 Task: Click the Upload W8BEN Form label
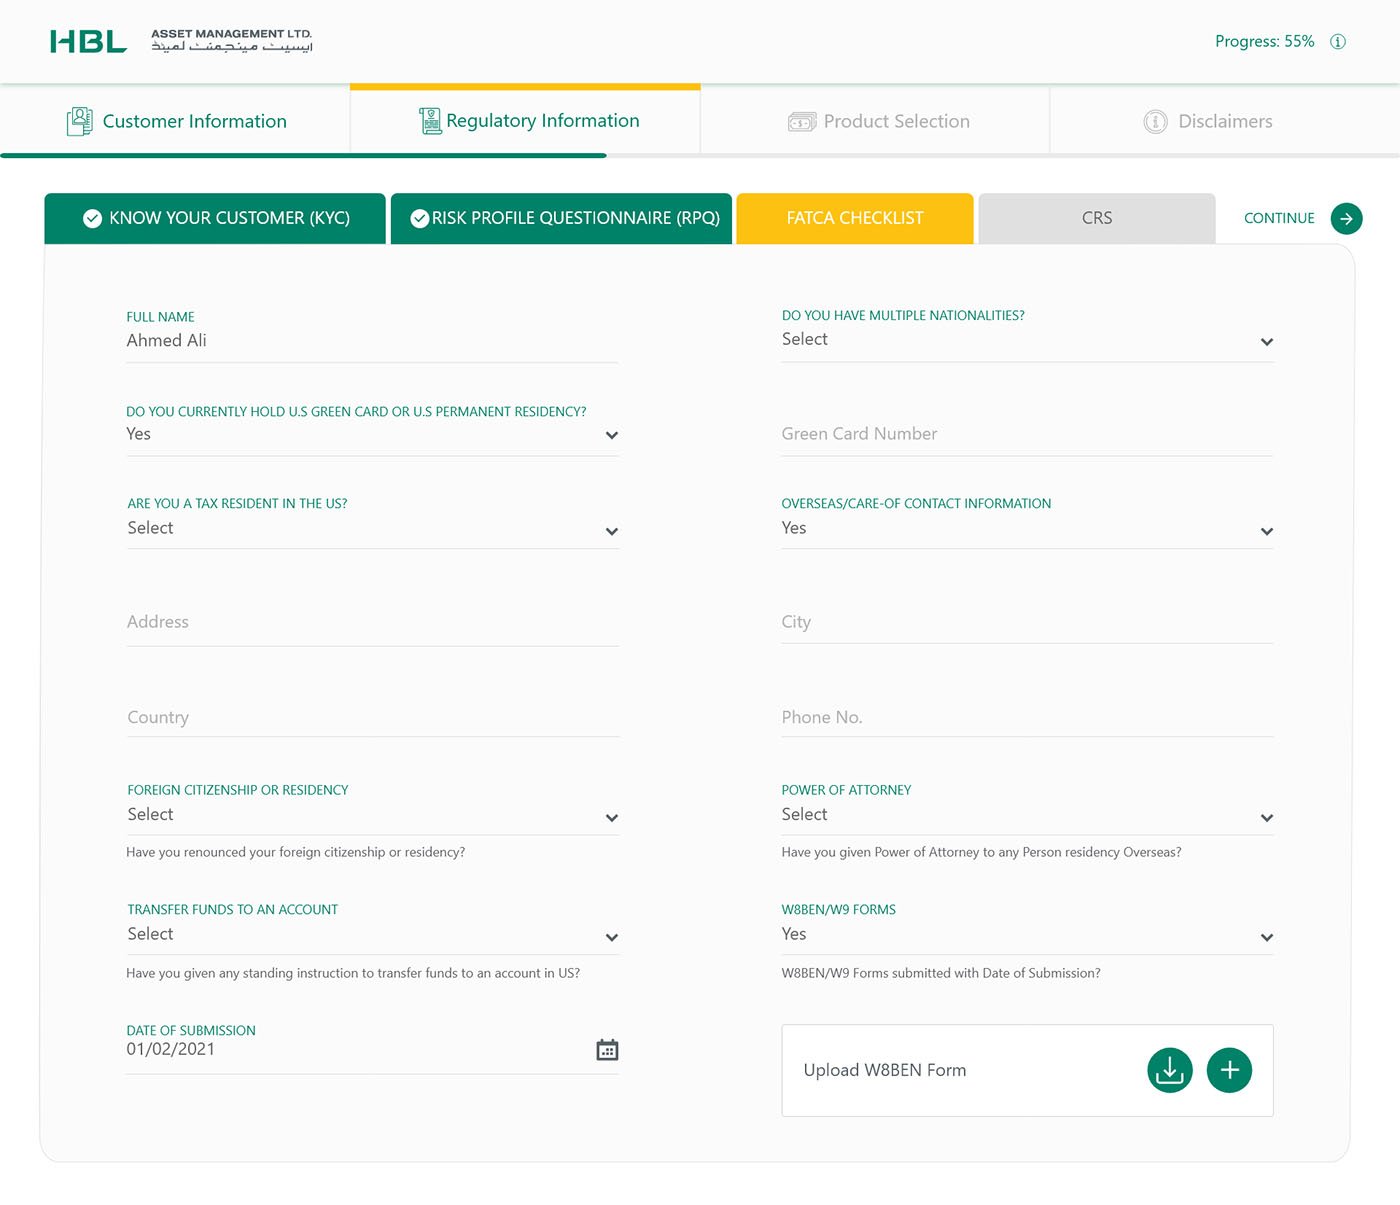coord(885,1070)
